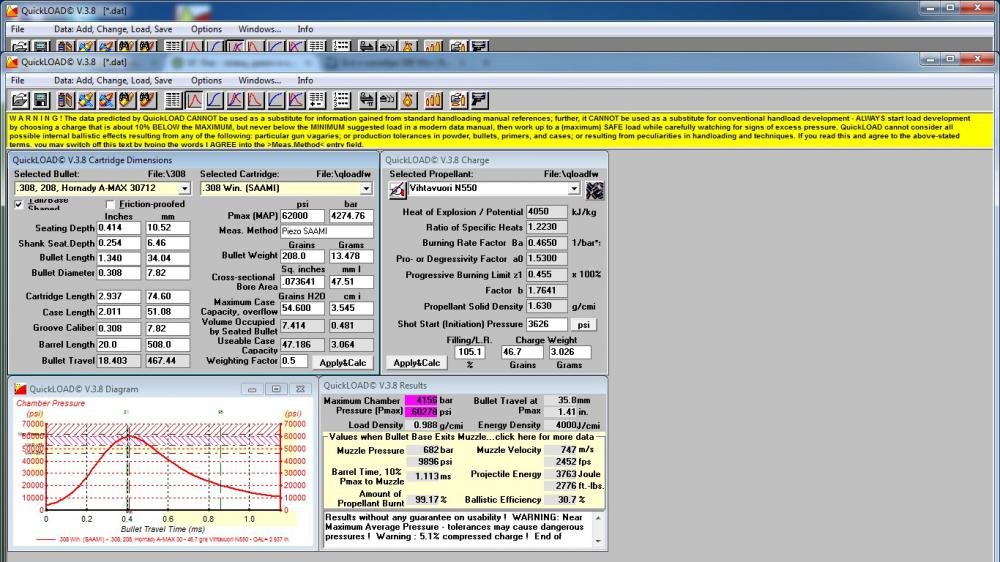Click the Bullet Length inches field
Image resolution: width=1000 pixels, height=562 pixels.
click(119, 258)
